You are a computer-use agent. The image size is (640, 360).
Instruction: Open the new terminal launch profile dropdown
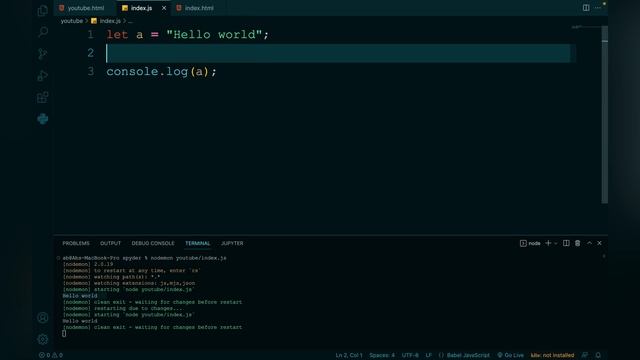pyautogui.click(x=556, y=243)
